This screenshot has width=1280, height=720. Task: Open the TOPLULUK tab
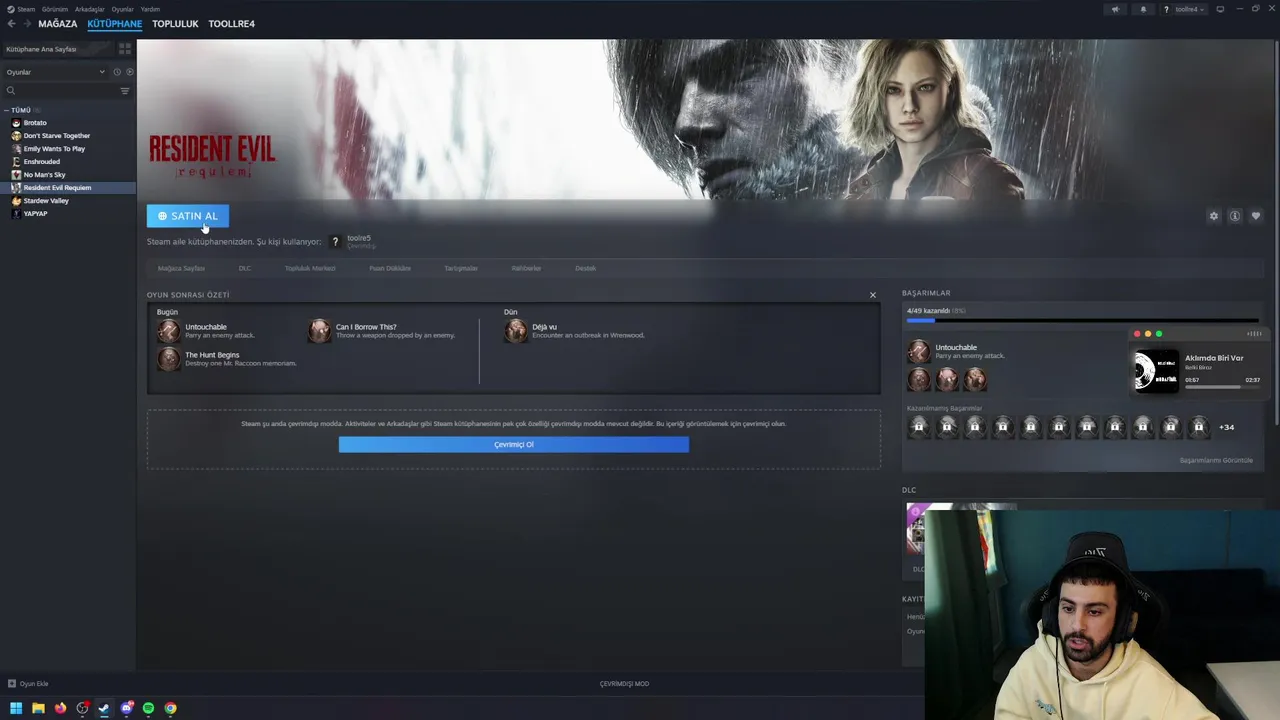(x=175, y=24)
